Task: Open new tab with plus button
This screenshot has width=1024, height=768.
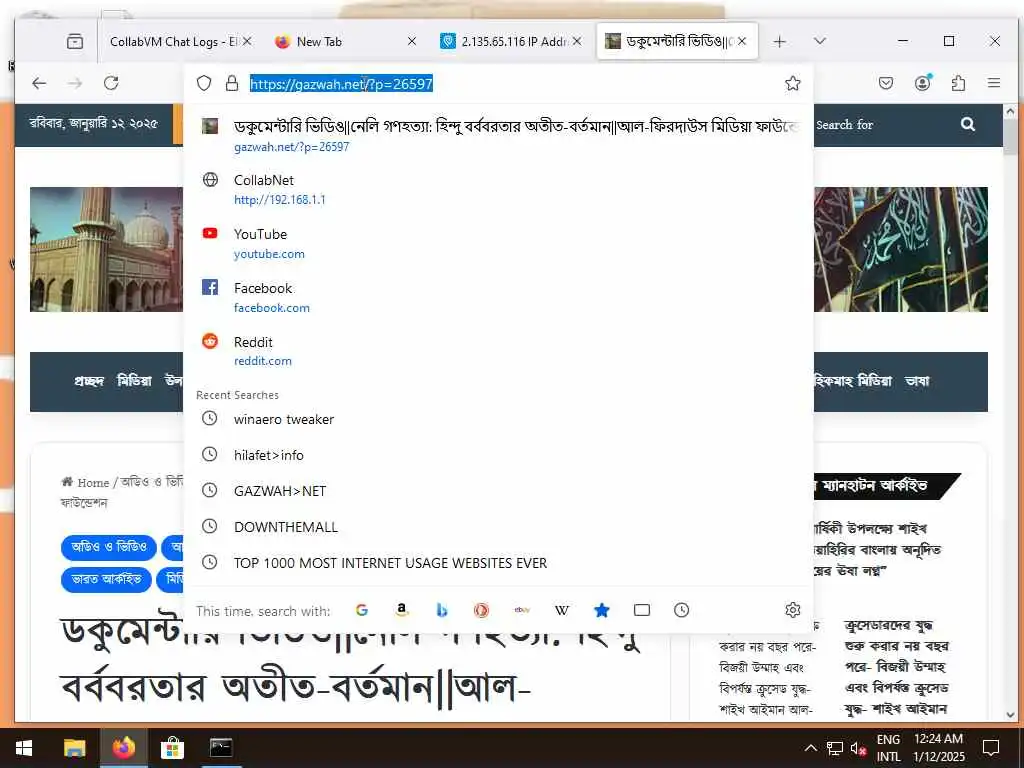Action: [x=779, y=41]
